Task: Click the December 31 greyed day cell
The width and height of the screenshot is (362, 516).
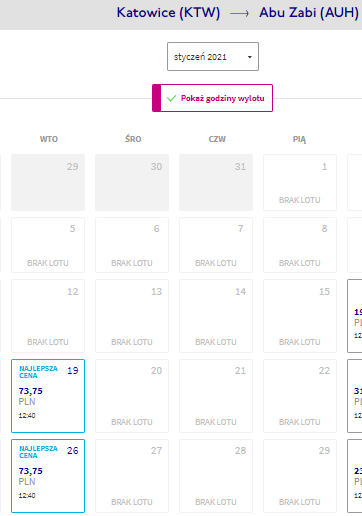Action: (x=216, y=182)
